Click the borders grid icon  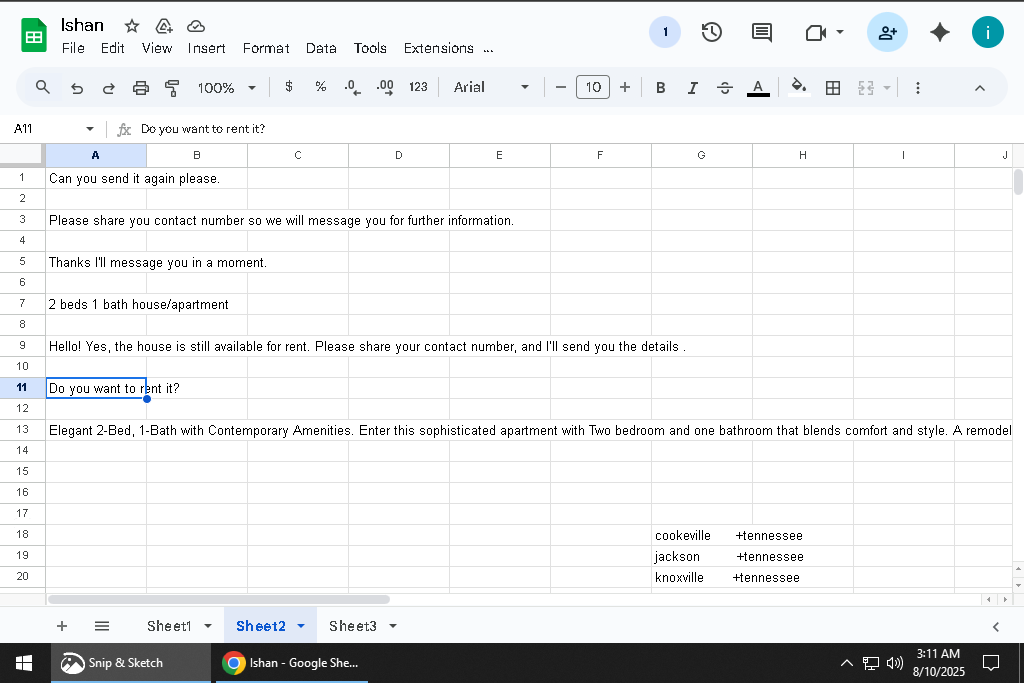point(833,87)
